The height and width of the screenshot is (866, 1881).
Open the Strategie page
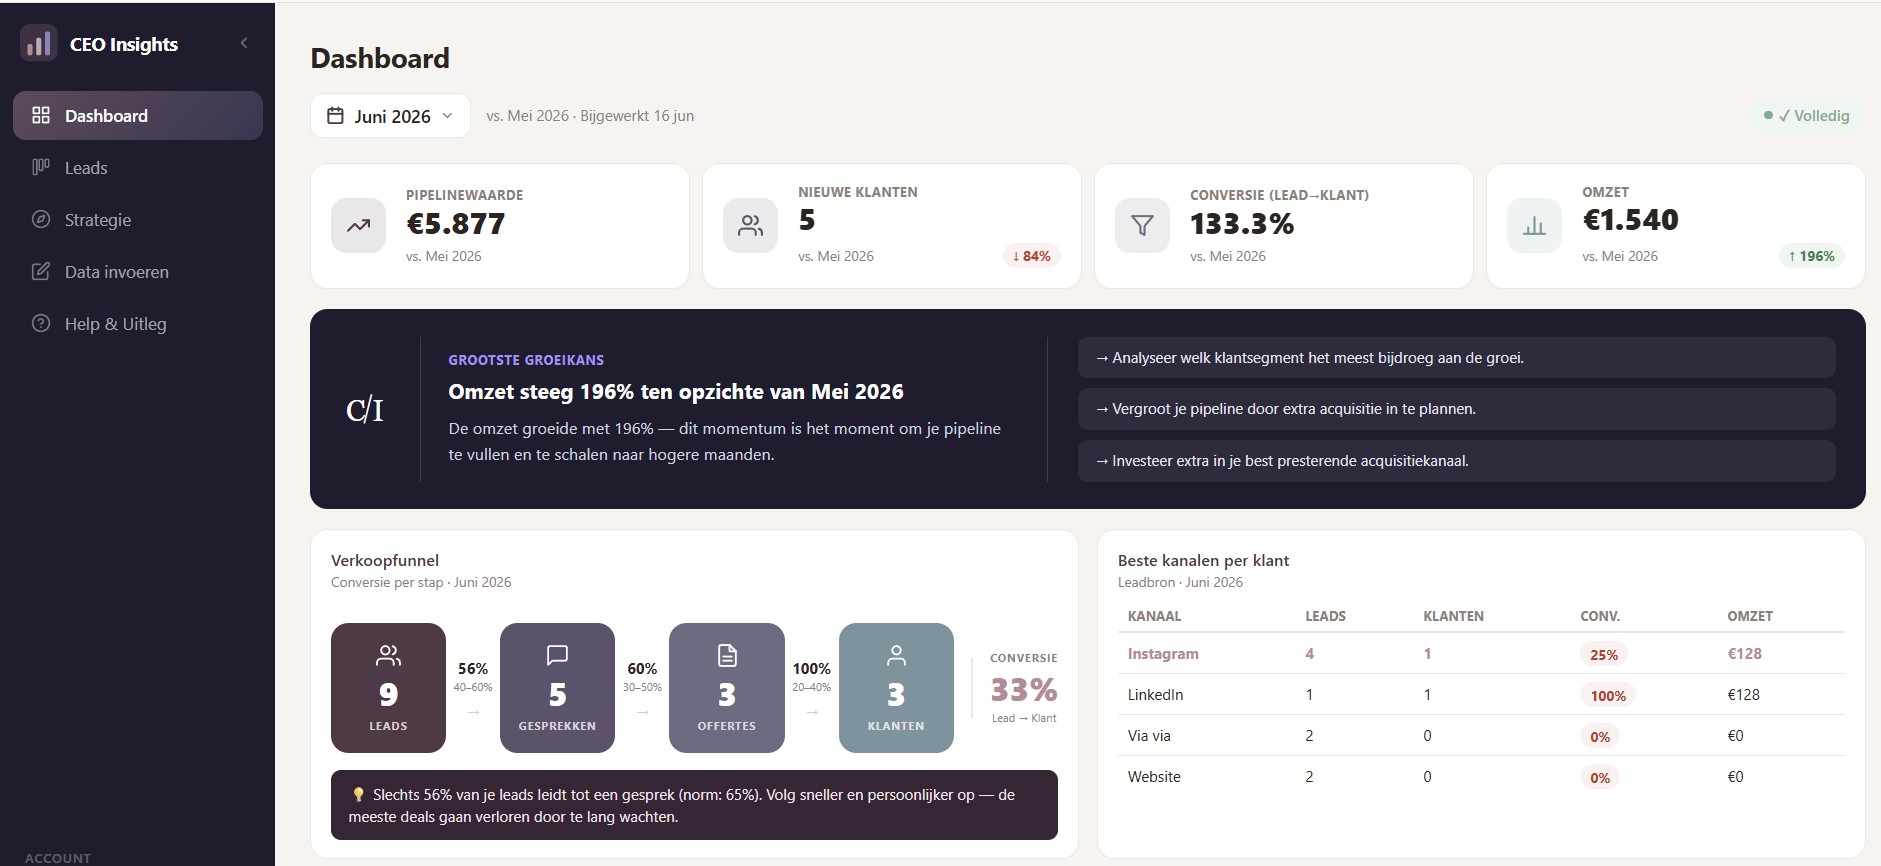138,220
